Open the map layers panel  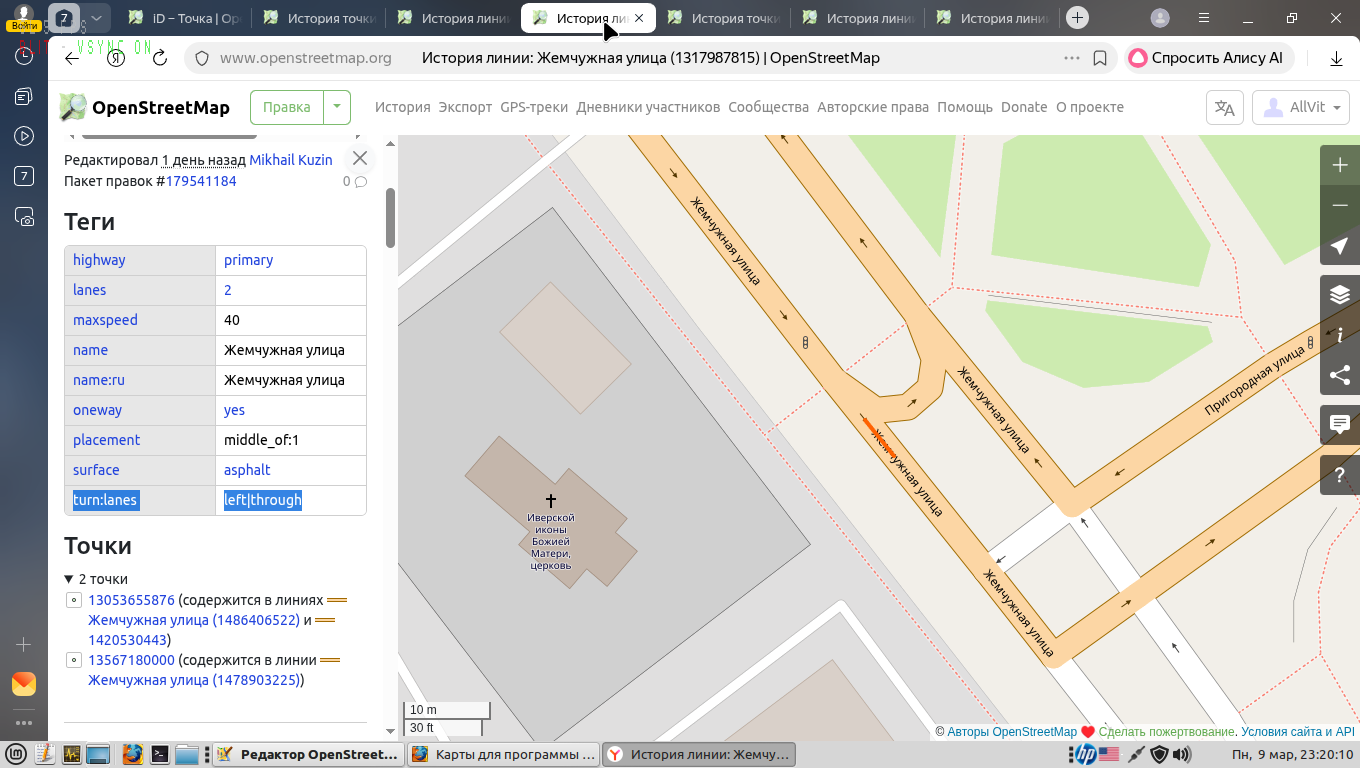pyautogui.click(x=1340, y=294)
